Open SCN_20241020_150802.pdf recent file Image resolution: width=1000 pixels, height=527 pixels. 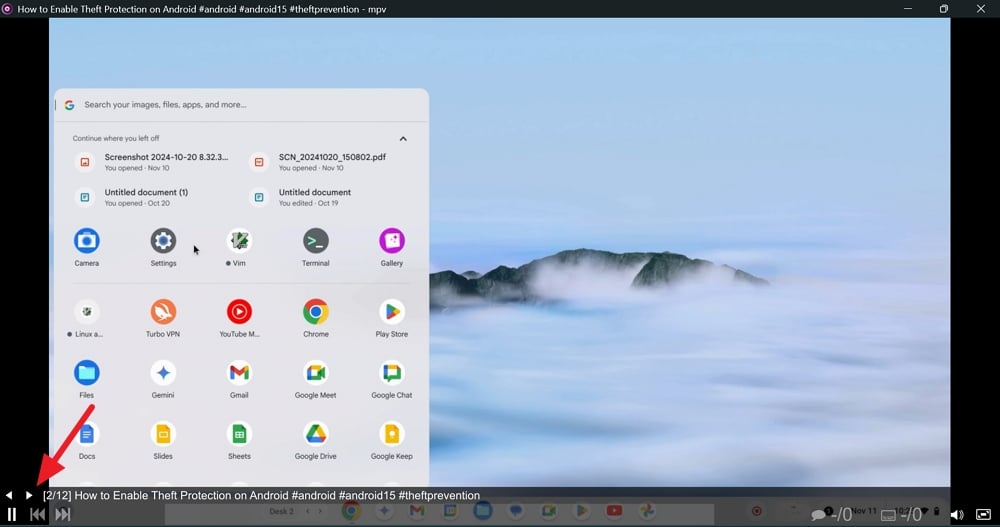click(x=318, y=162)
